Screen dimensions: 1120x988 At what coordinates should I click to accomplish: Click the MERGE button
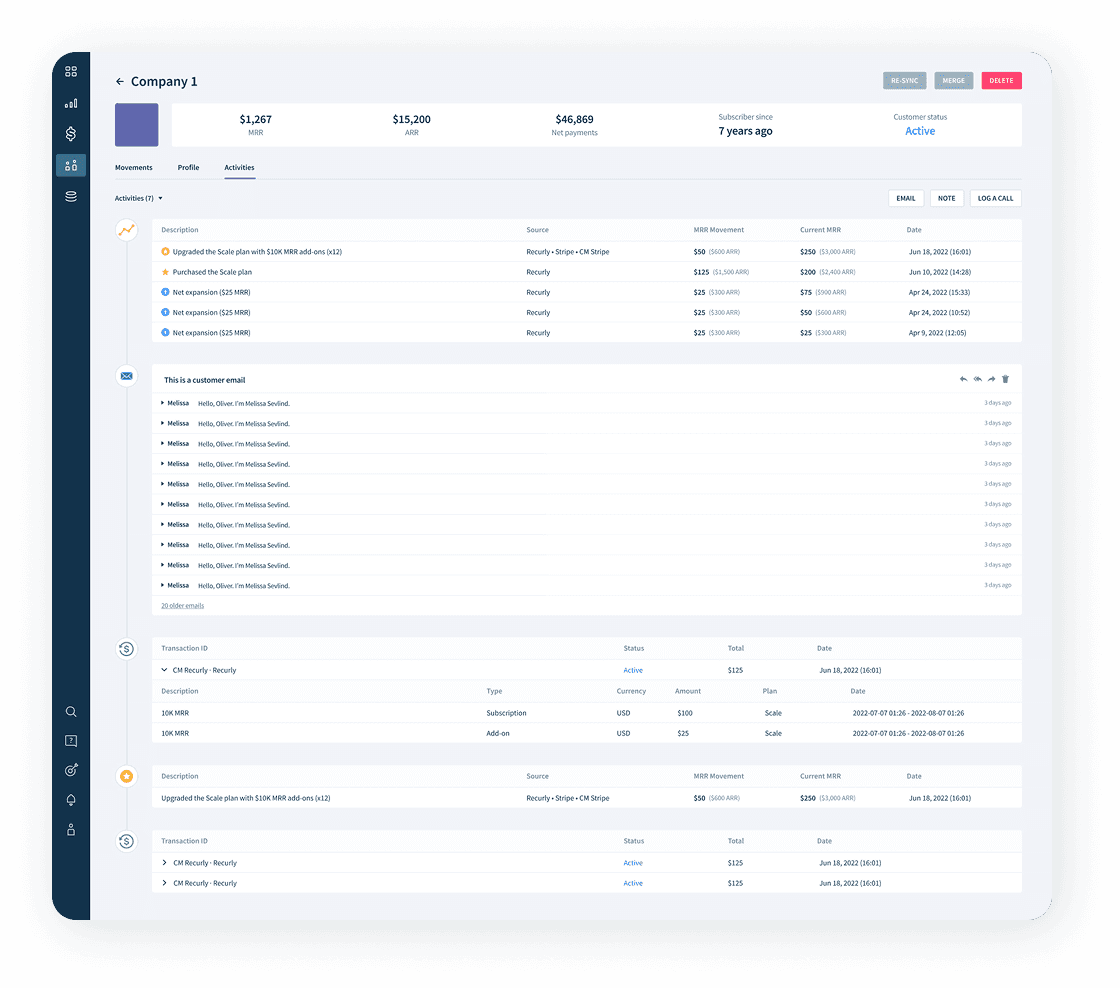click(954, 81)
